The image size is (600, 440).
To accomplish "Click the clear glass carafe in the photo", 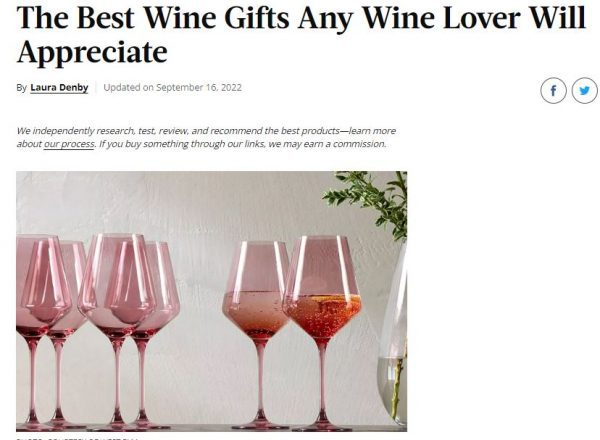I will click(393, 333).
